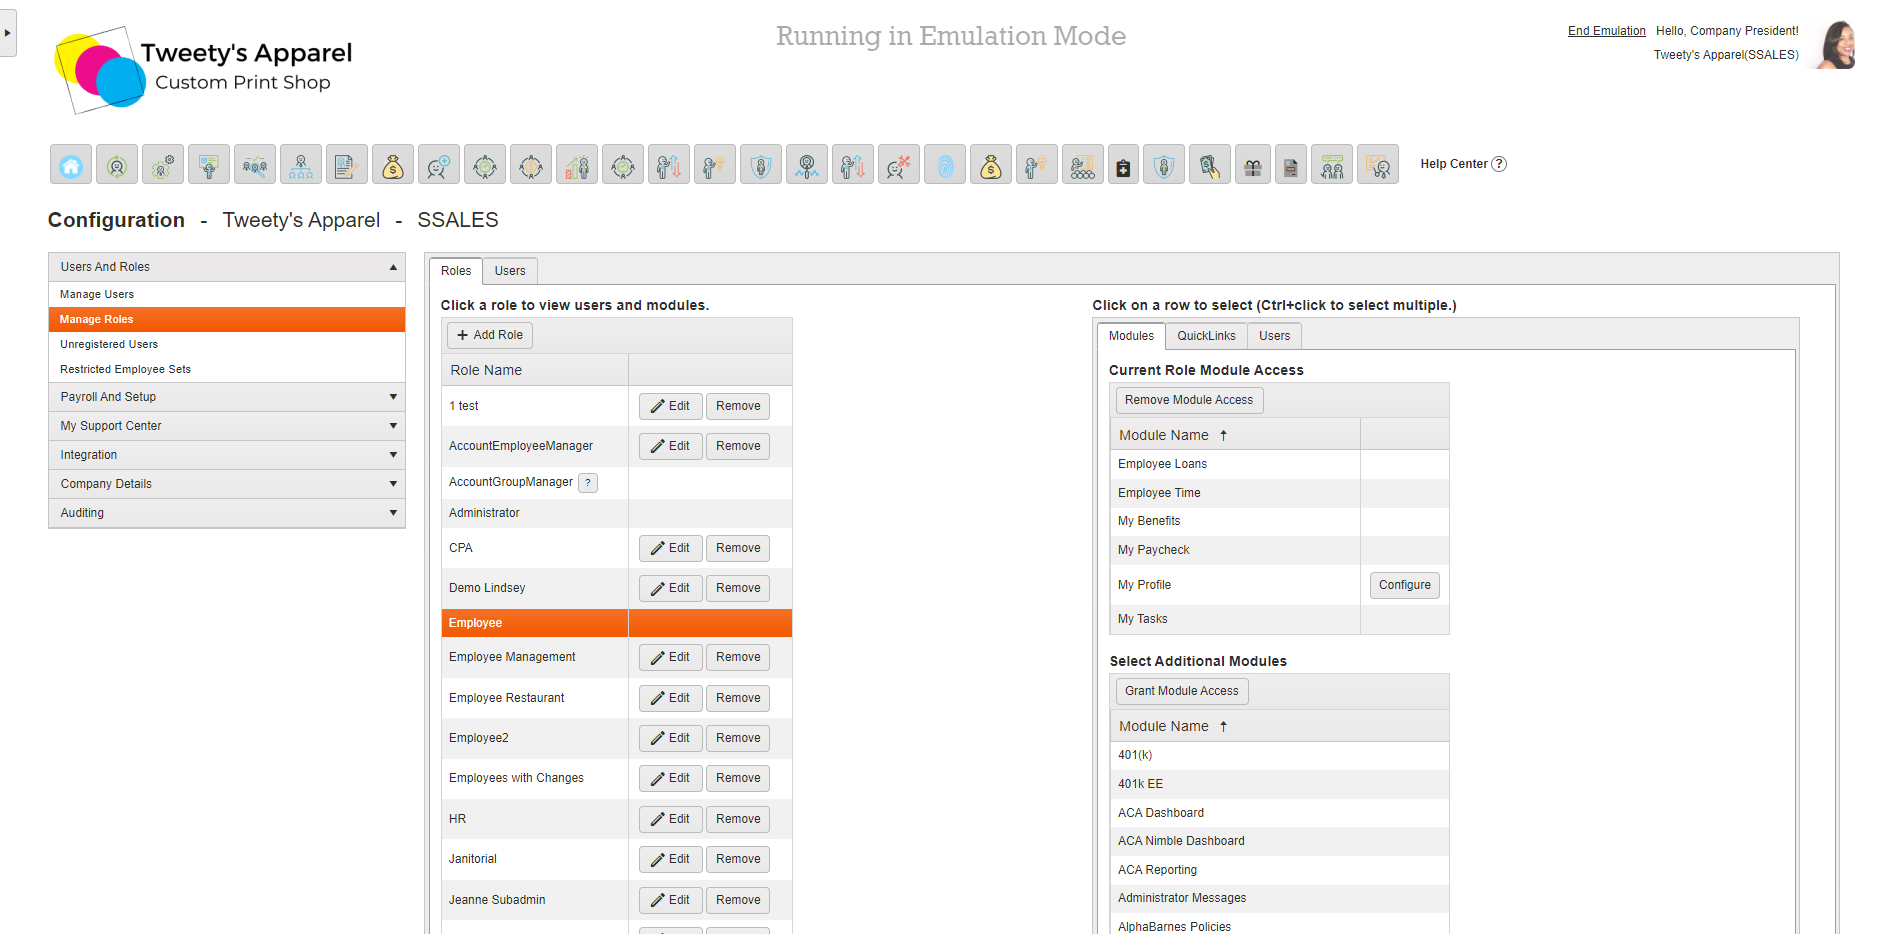The height and width of the screenshot is (934, 1898).
Task: Click the question mark beside AccountGroupManager
Action: coord(588,483)
